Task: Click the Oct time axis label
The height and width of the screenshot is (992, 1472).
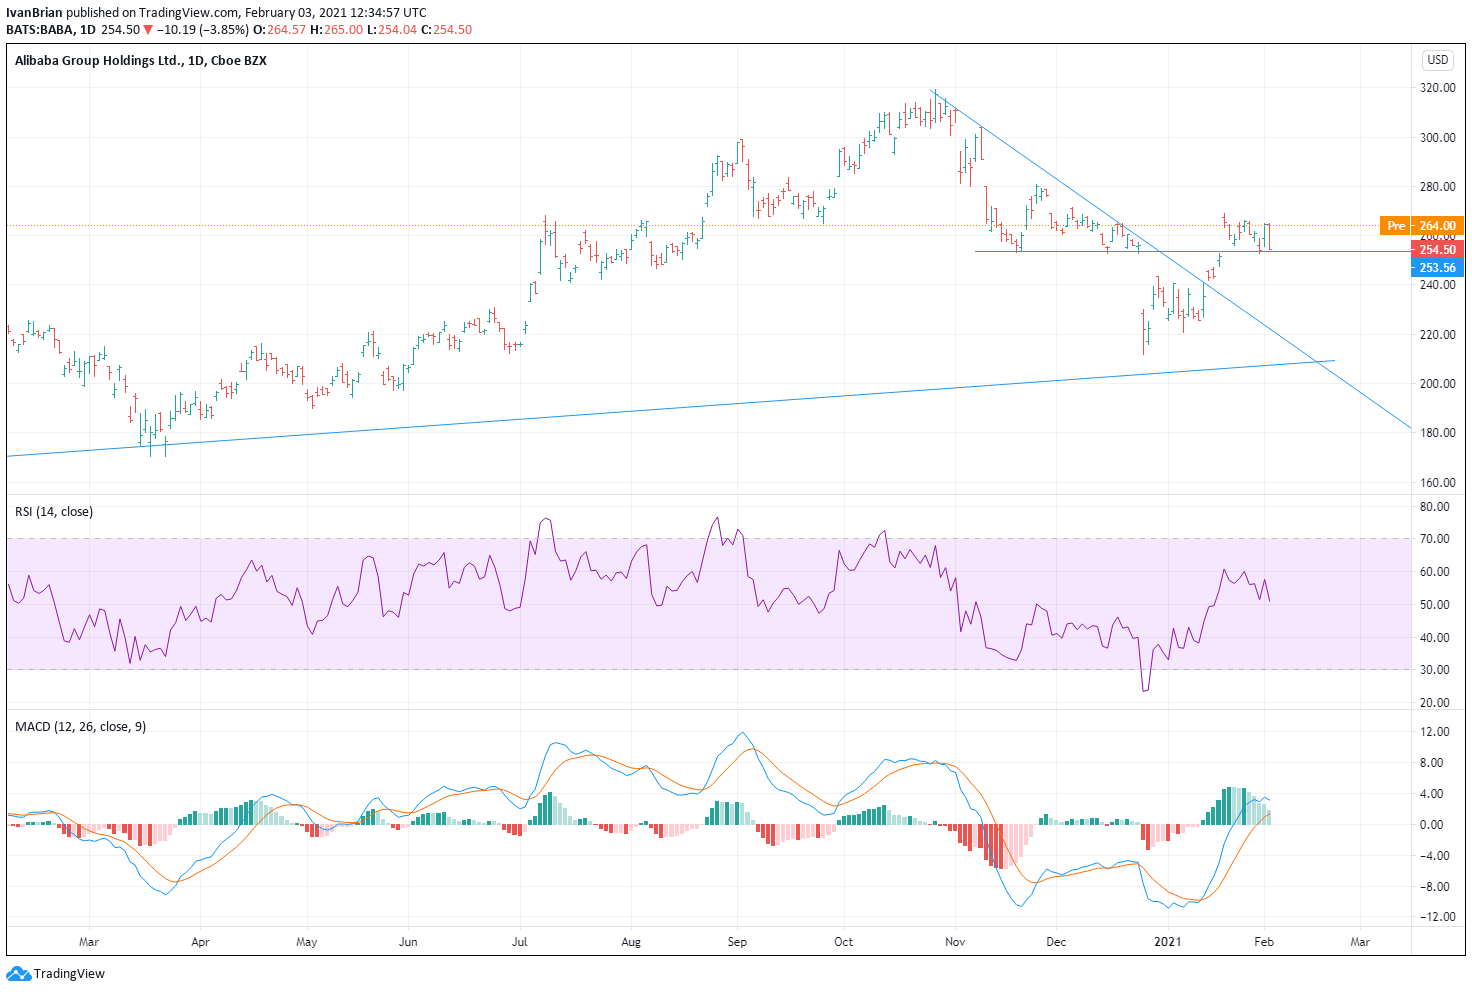Action: (844, 942)
